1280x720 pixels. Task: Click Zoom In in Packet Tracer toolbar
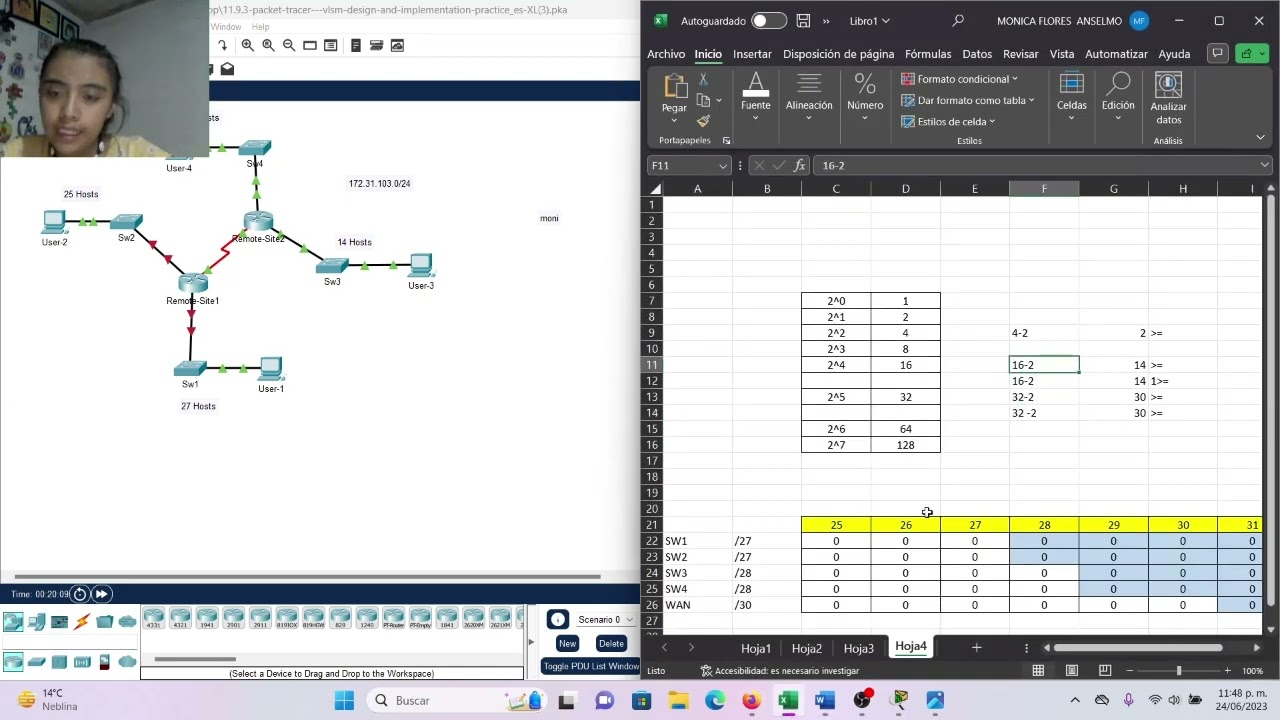tap(247, 45)
